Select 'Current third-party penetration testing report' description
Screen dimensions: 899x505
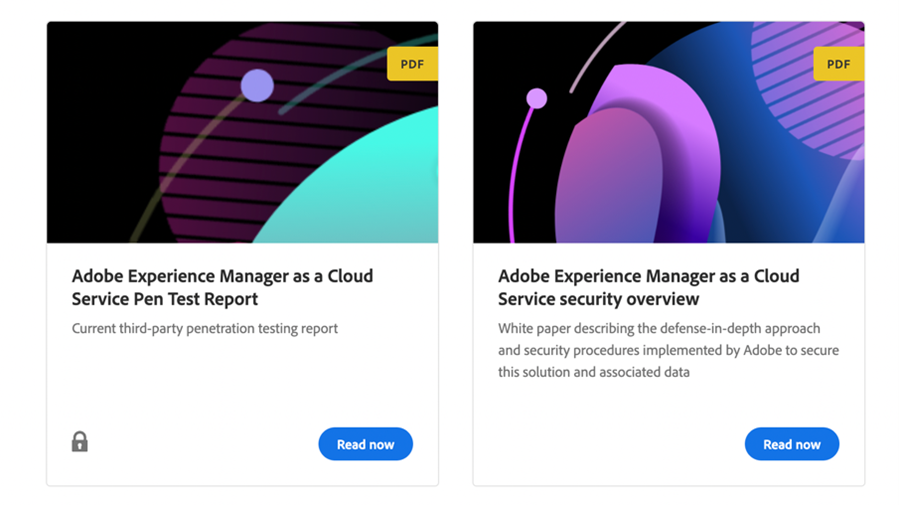pyautogui.click(x=205, y=328)
